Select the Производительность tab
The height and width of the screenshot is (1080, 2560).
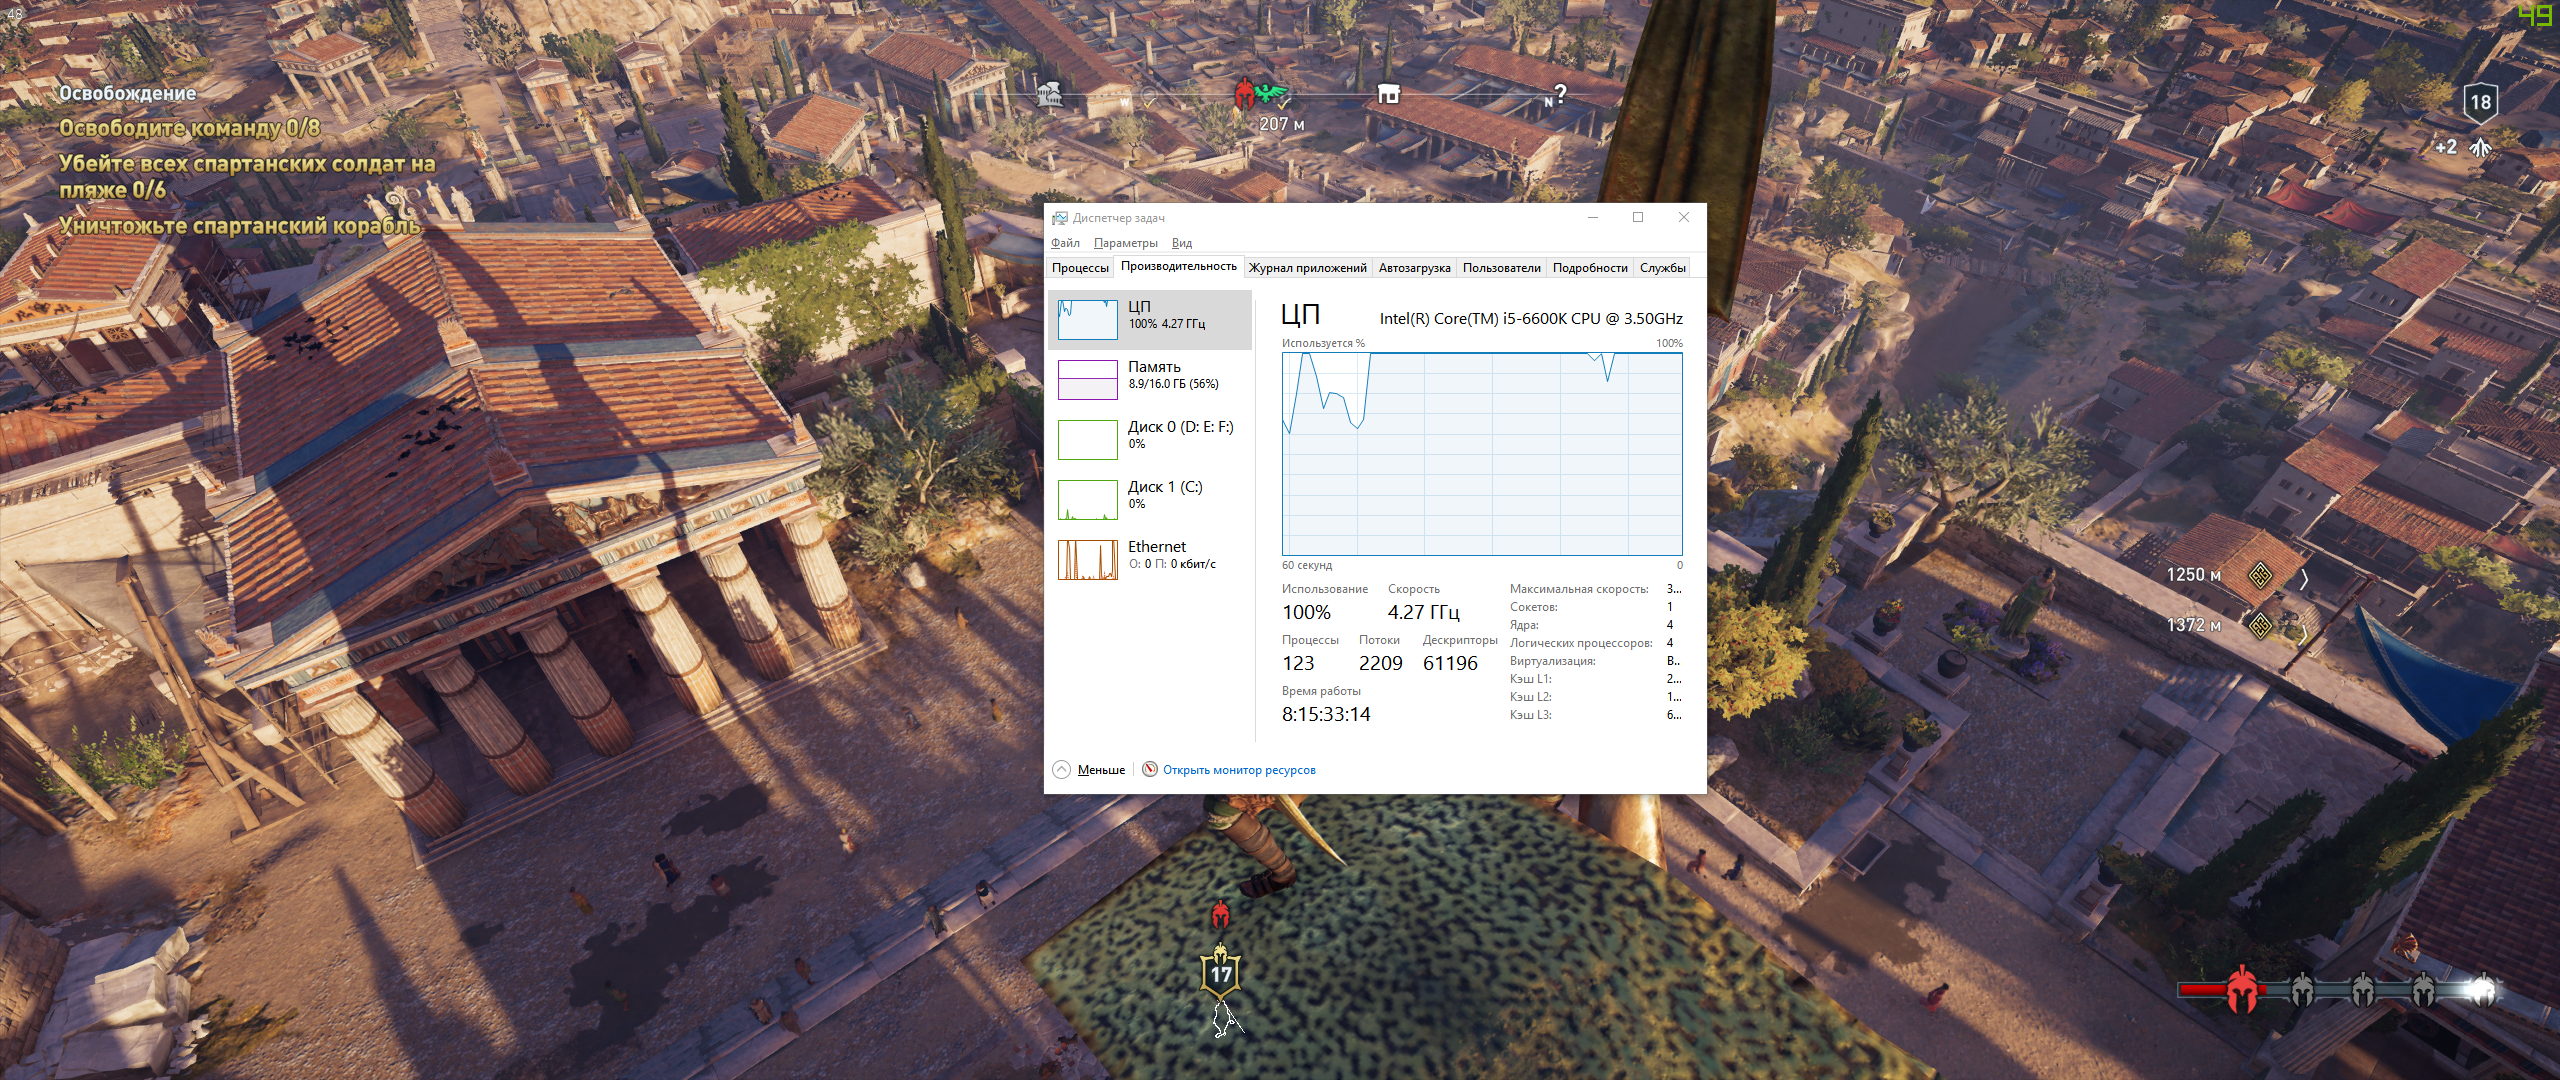pyautogui.click(x=1179, y=266)
